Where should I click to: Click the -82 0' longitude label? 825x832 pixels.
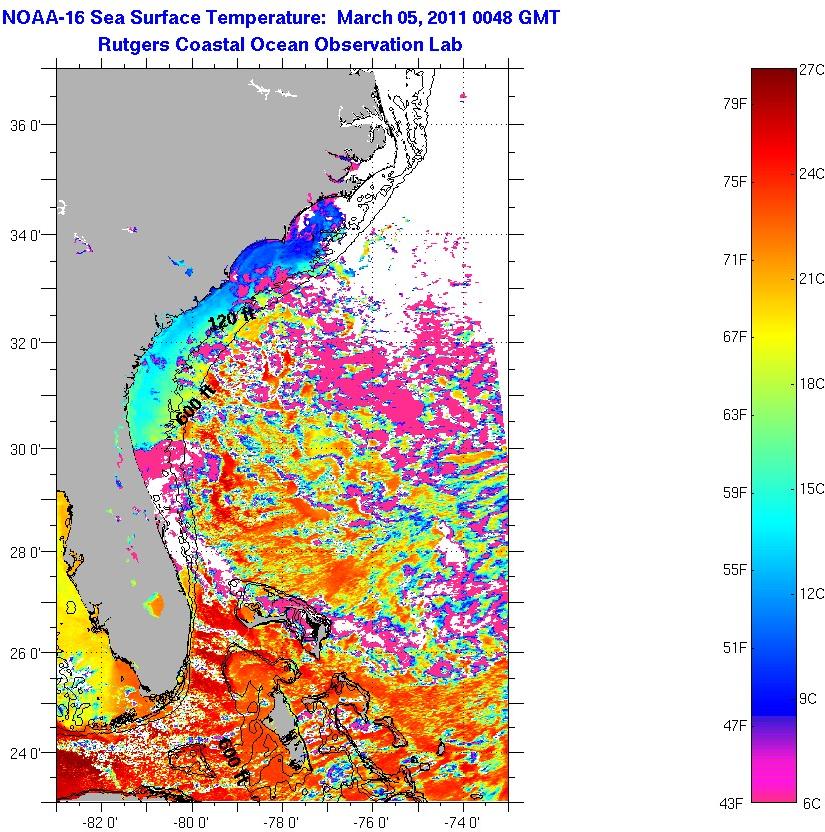(101, 822)
